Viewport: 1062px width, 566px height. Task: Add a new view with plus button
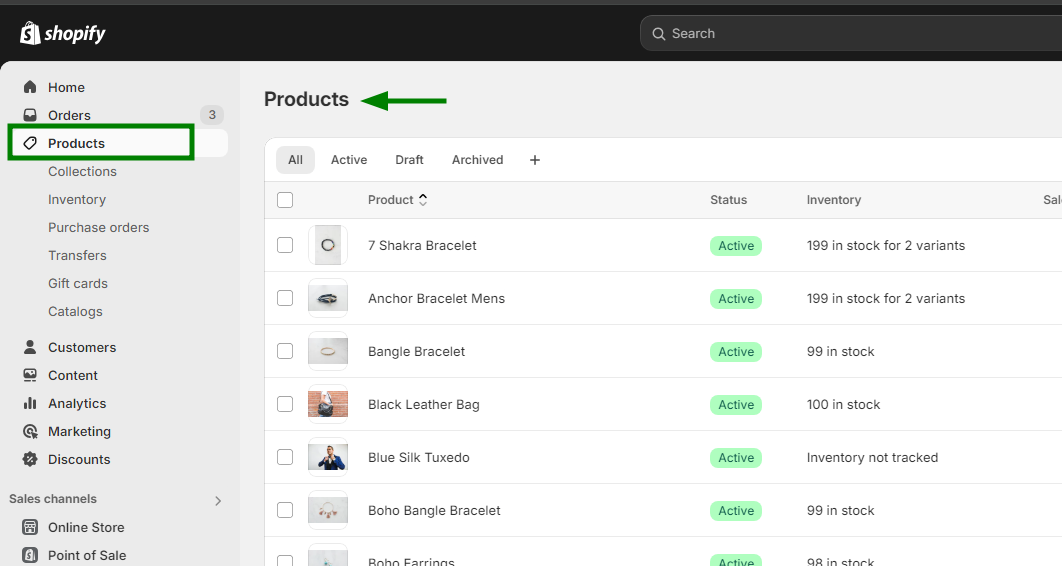[535, 160]
